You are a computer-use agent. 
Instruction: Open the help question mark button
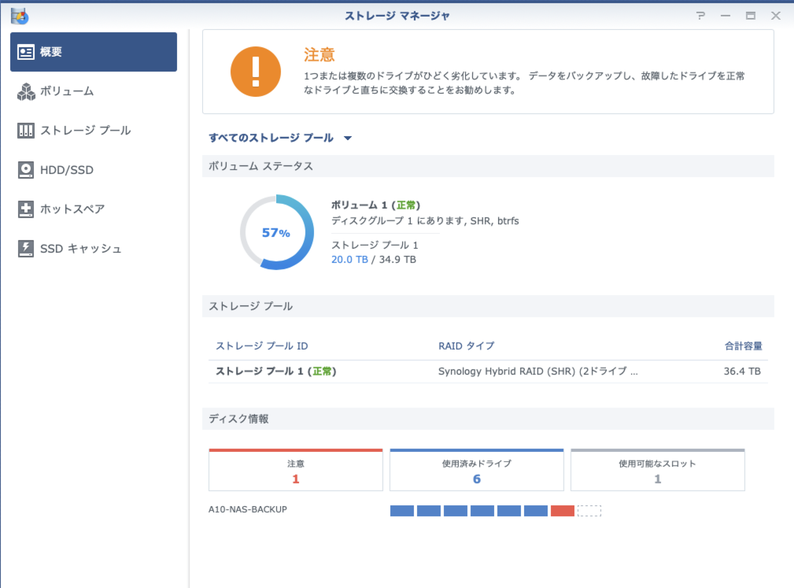(x=701, y=16)
